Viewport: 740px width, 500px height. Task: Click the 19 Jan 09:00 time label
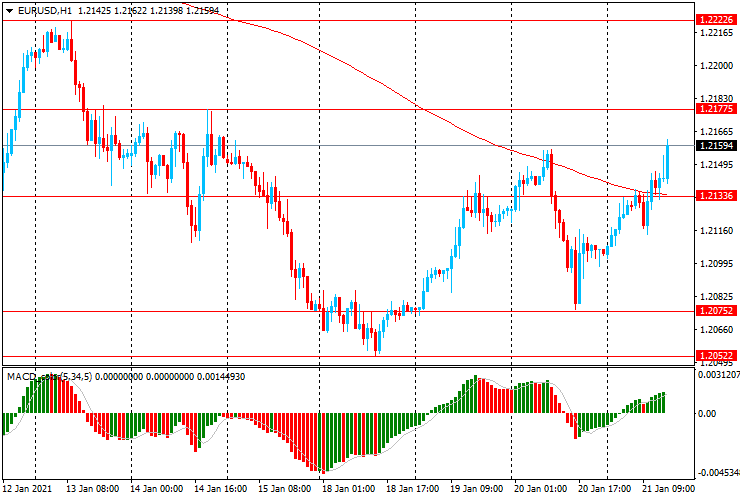pyautogui.click(x=477, y=489)
